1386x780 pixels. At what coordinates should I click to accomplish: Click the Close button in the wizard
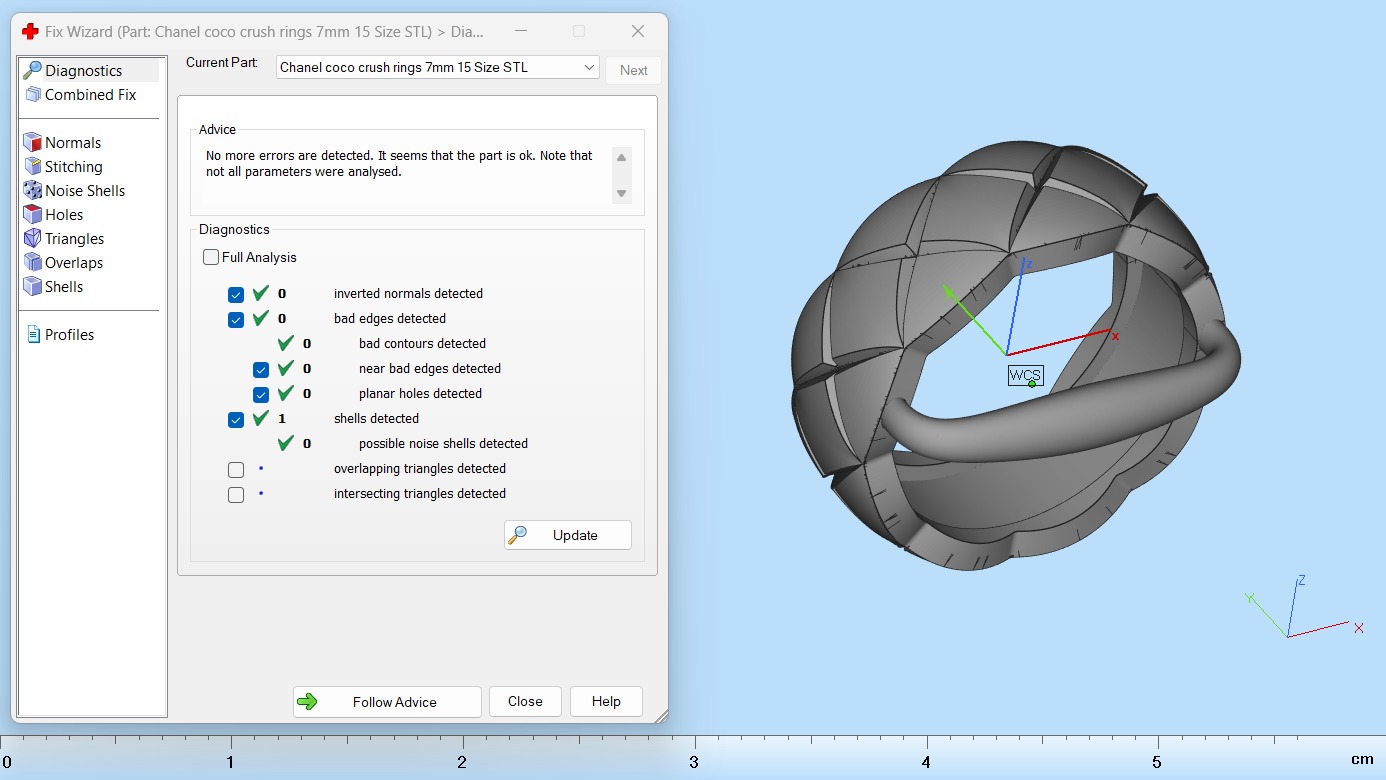(x=525, y=702)
